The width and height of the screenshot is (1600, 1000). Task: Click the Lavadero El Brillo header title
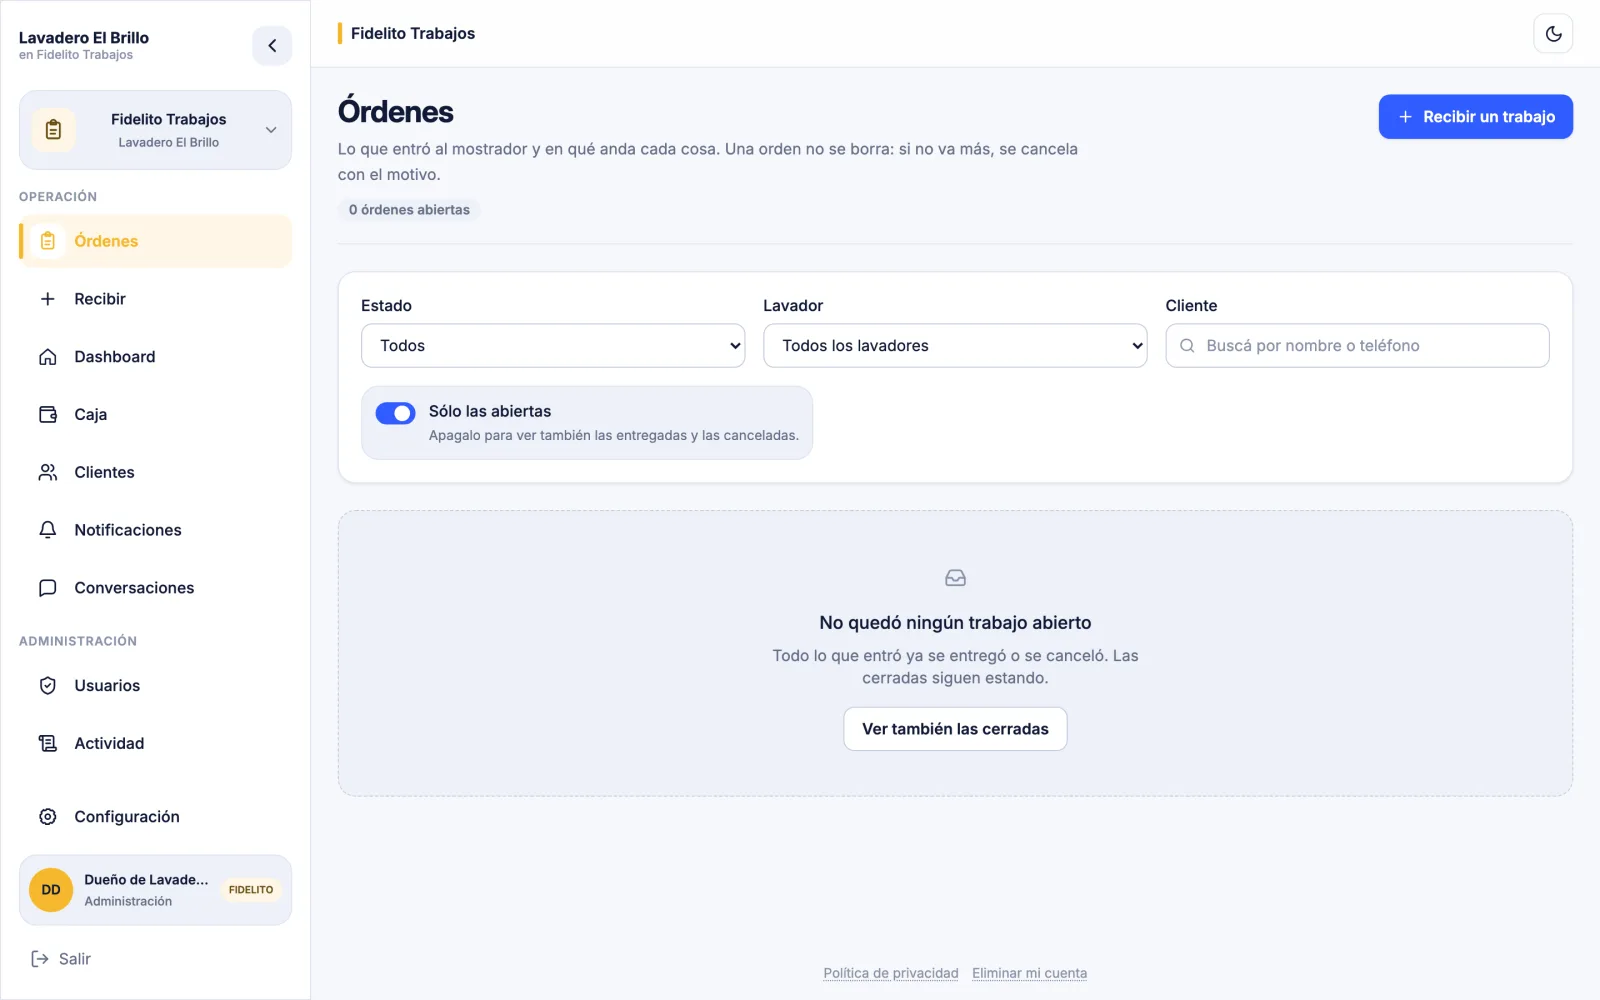pos(84,38)
